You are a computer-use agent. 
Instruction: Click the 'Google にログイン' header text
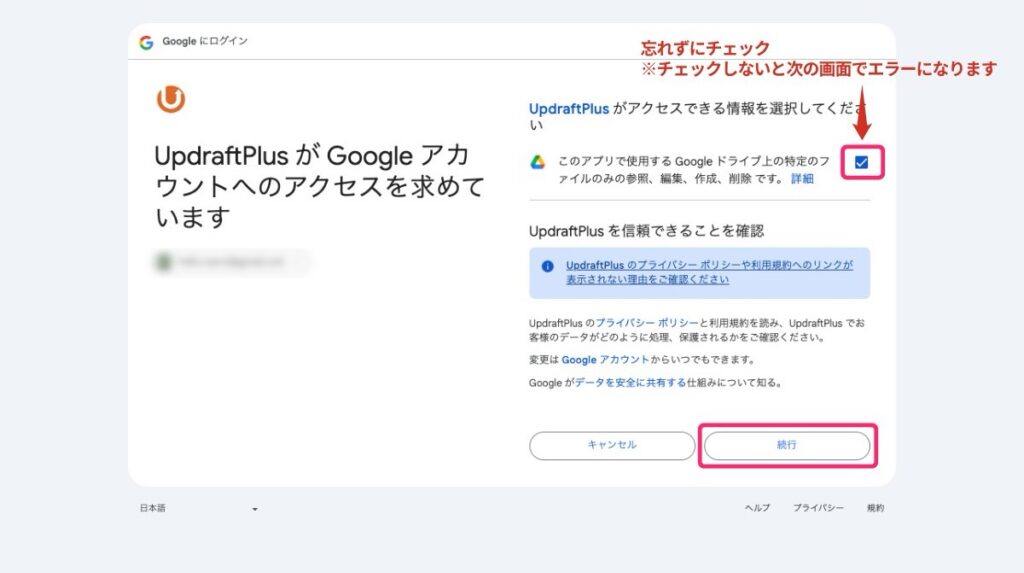(x=205, y=41)
